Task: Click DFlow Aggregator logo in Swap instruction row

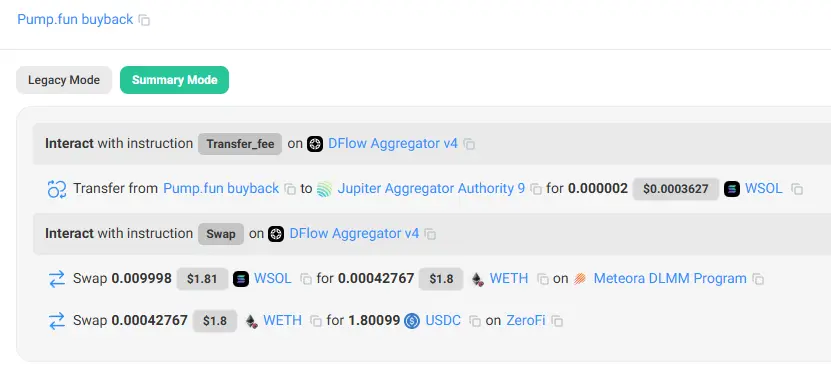Action: [276, 234]
